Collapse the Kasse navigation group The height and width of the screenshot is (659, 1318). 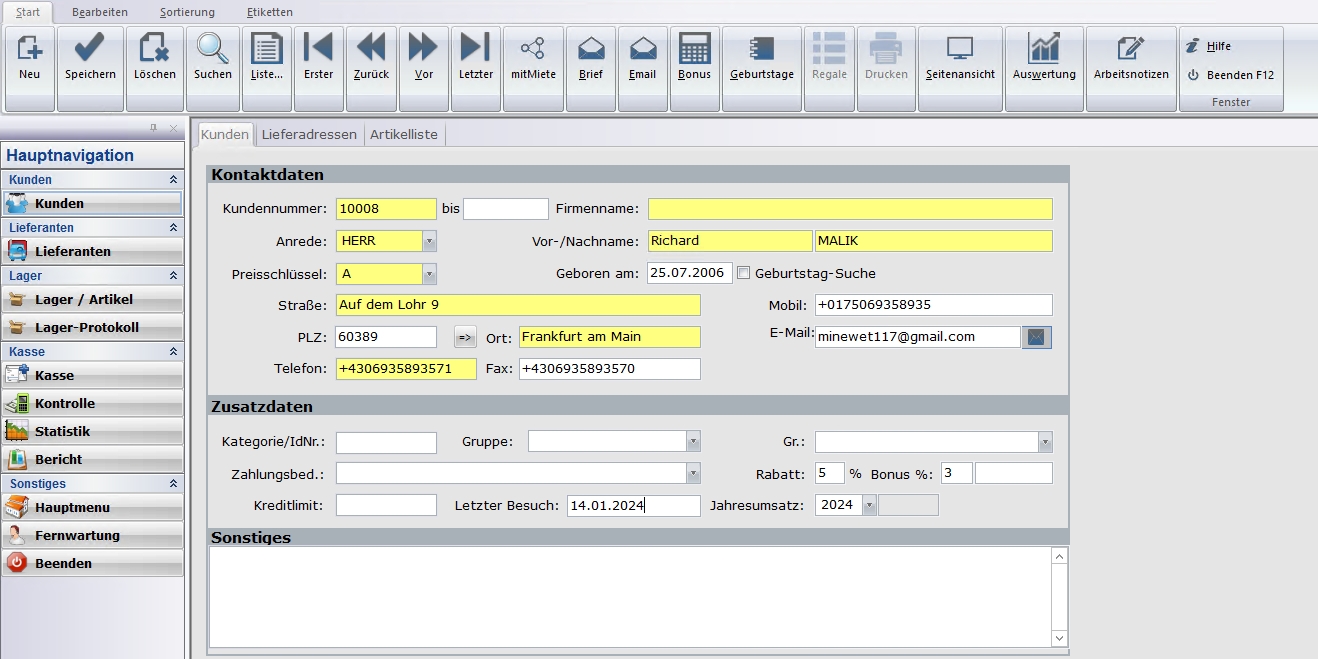click(173, 352)
